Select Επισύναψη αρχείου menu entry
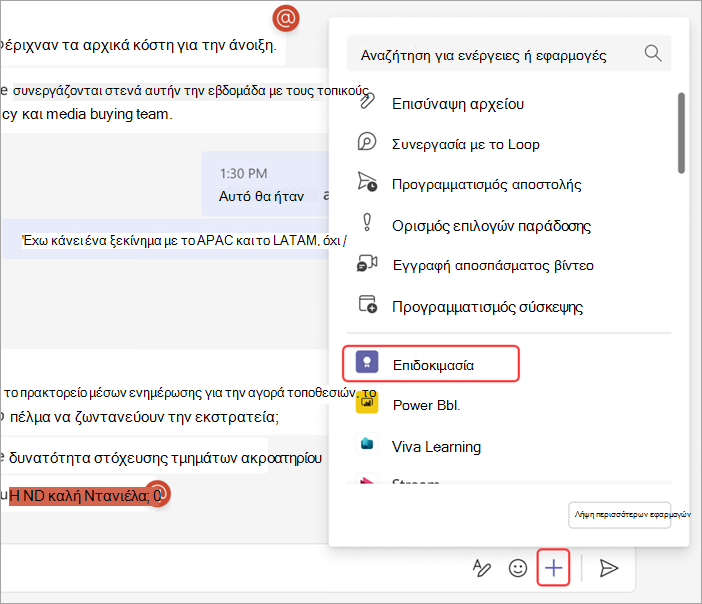702x604 pixels. point(458,104)
